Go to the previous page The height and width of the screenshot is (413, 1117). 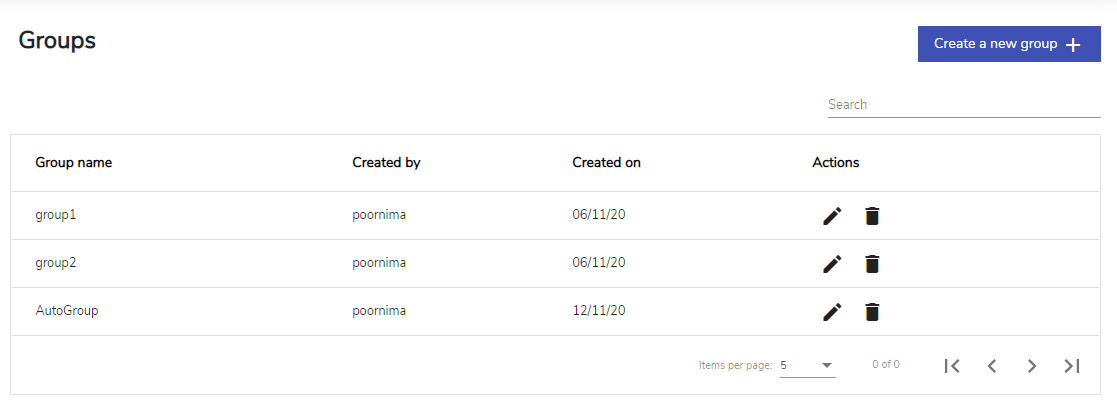pos(992,365)
